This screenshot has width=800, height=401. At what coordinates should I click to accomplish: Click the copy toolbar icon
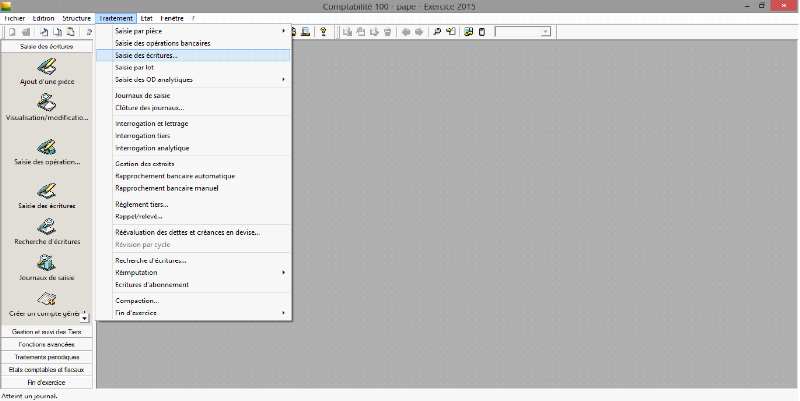click(x=57, y=32)
